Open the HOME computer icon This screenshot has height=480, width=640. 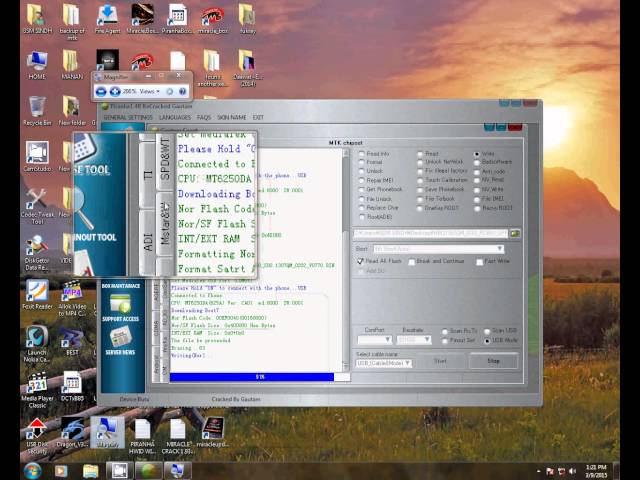37,64
